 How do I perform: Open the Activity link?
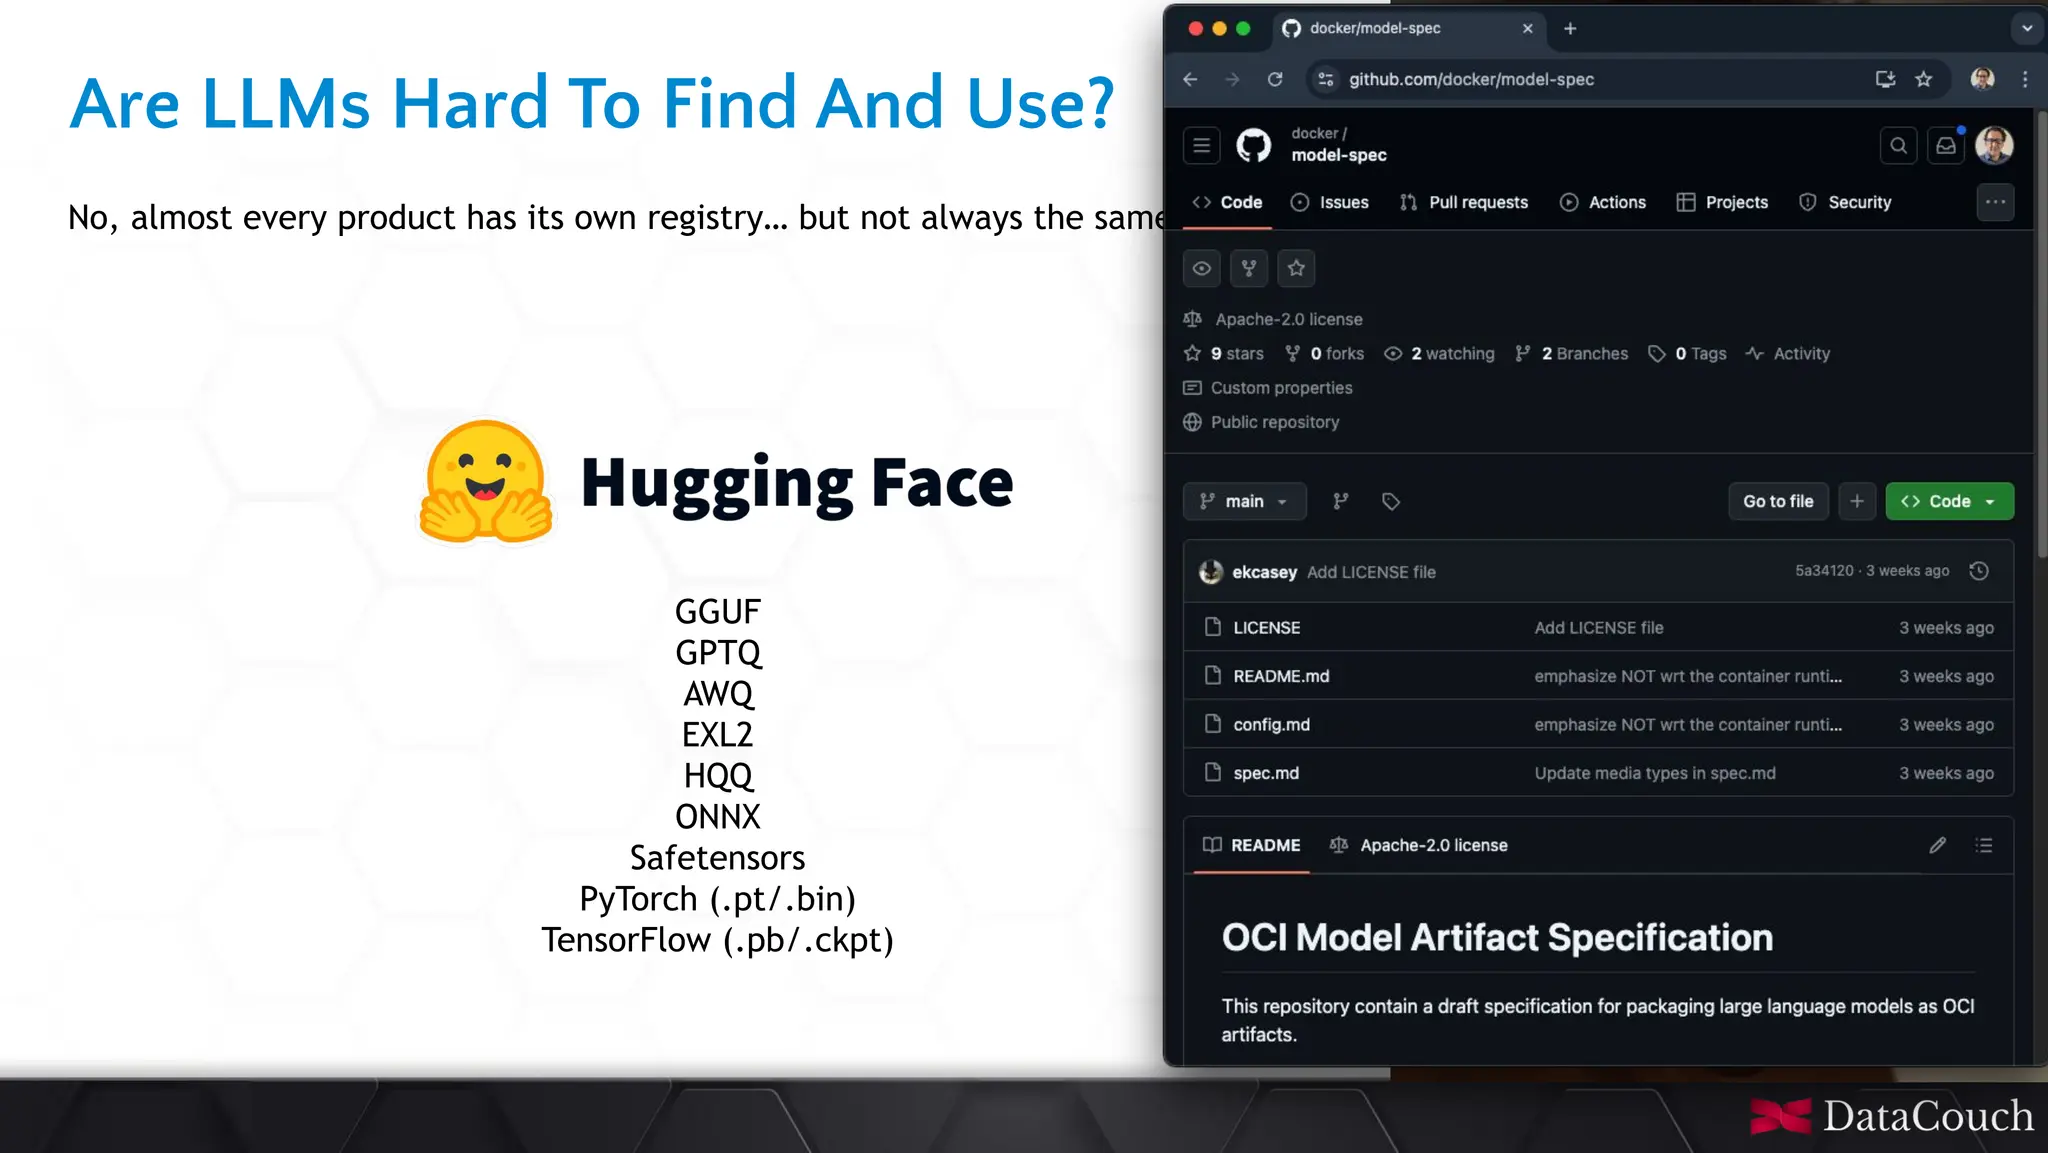tap(1789, 353)
